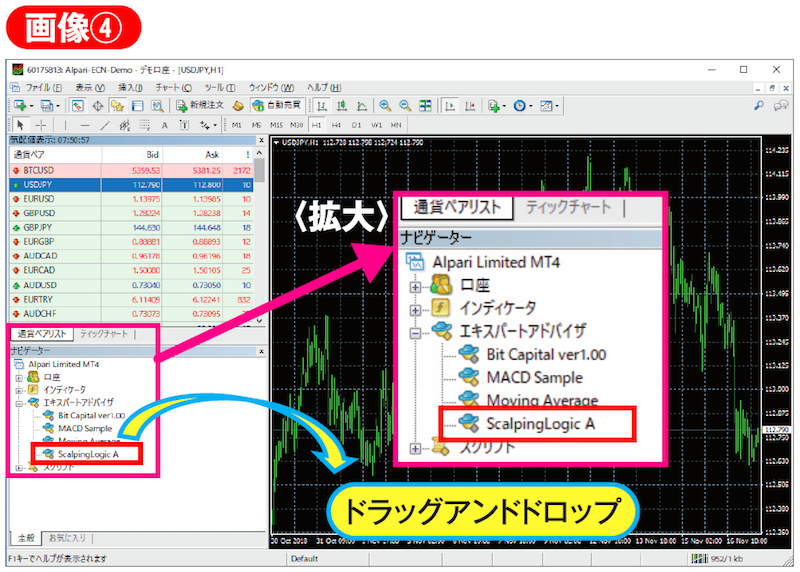Viewport: 800px width, 572px height.
Task: Select the crosshair tool
Action: 41,125
